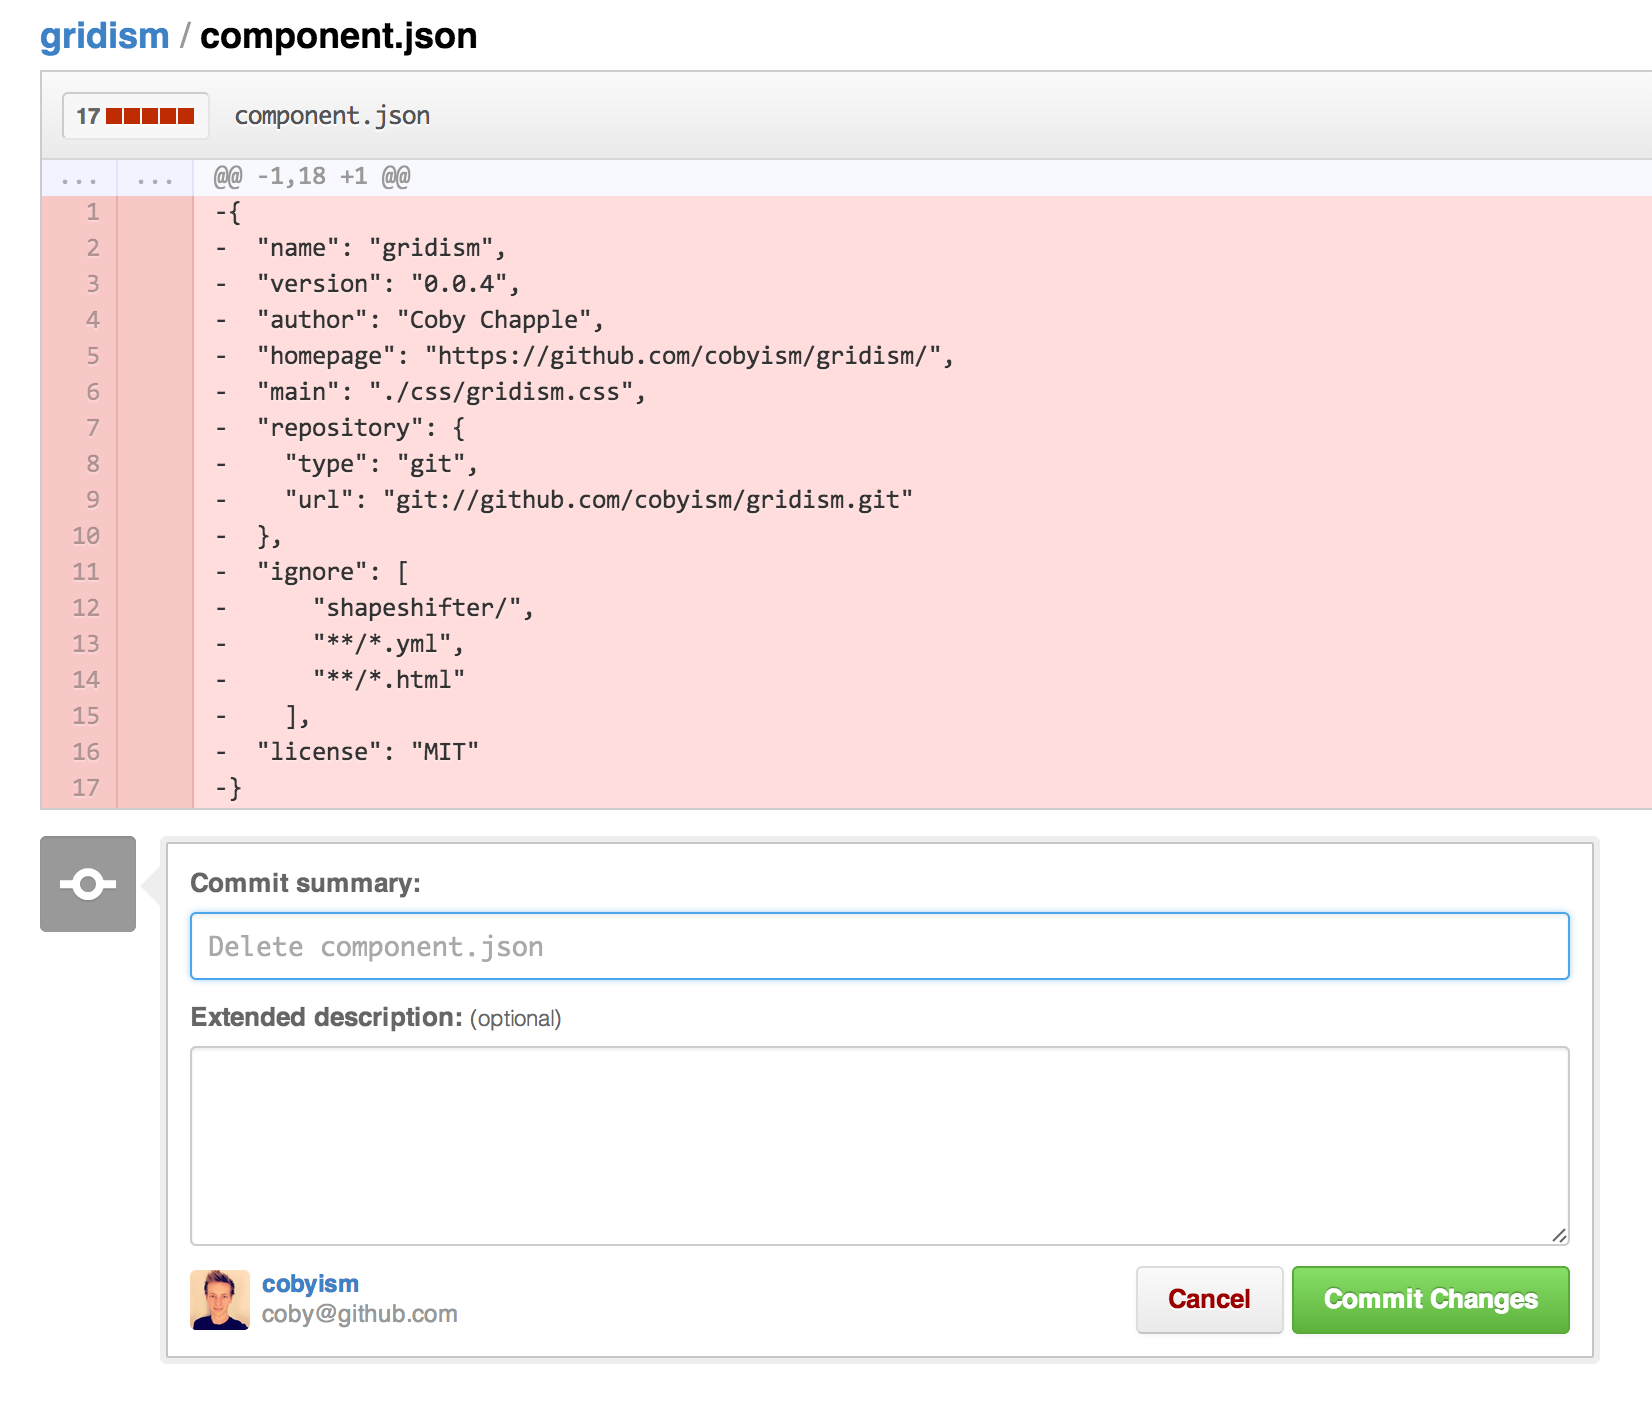Viewport: 1652px width, 1406px height.
Task: Click the "version": "0.0.4" removed line
Action: point(388,284)
